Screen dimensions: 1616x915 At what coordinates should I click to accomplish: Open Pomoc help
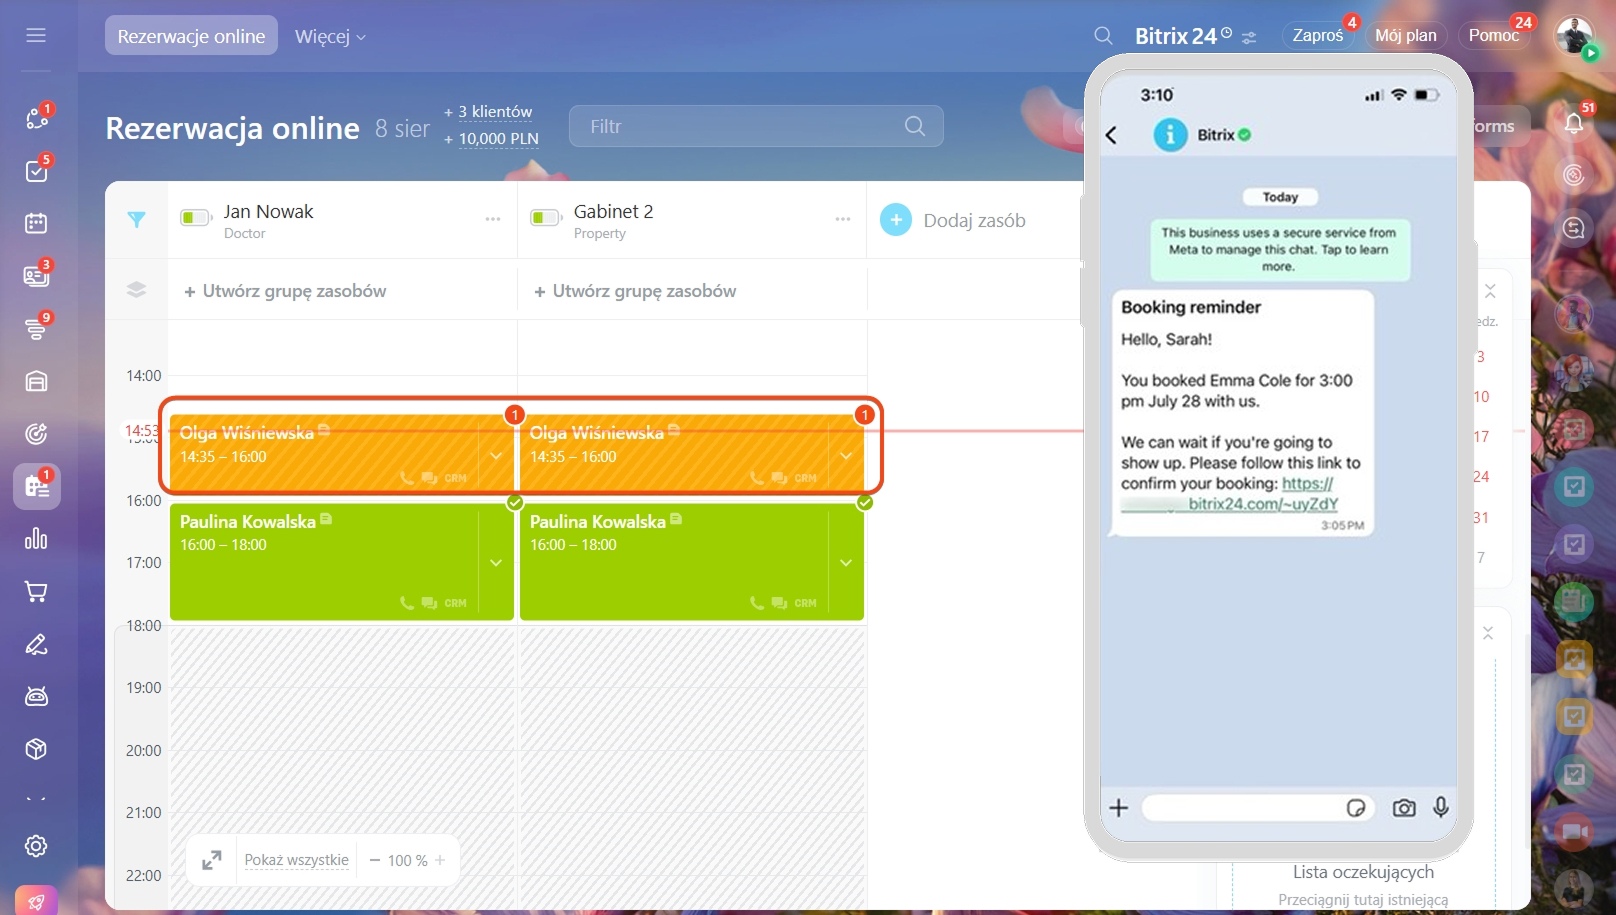pyautogui.click(x=1494, y=35)
